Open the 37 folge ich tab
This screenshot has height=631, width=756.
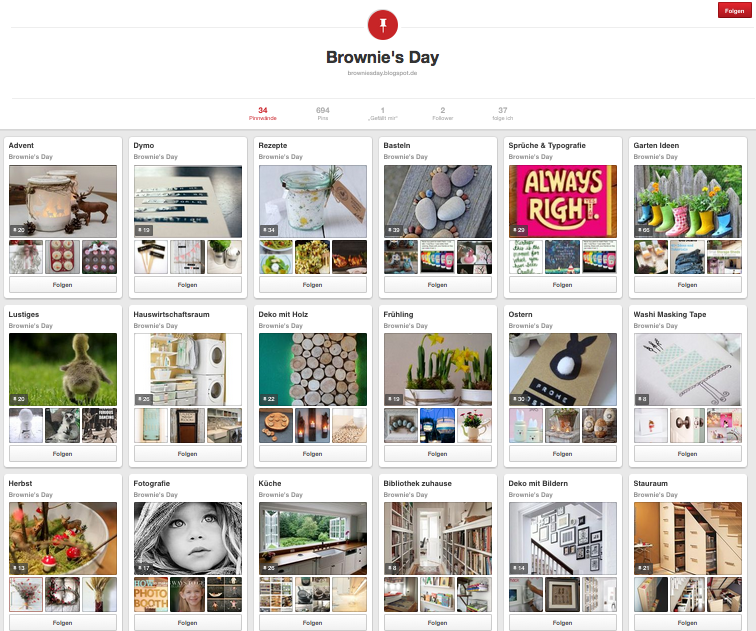[502, 114]
